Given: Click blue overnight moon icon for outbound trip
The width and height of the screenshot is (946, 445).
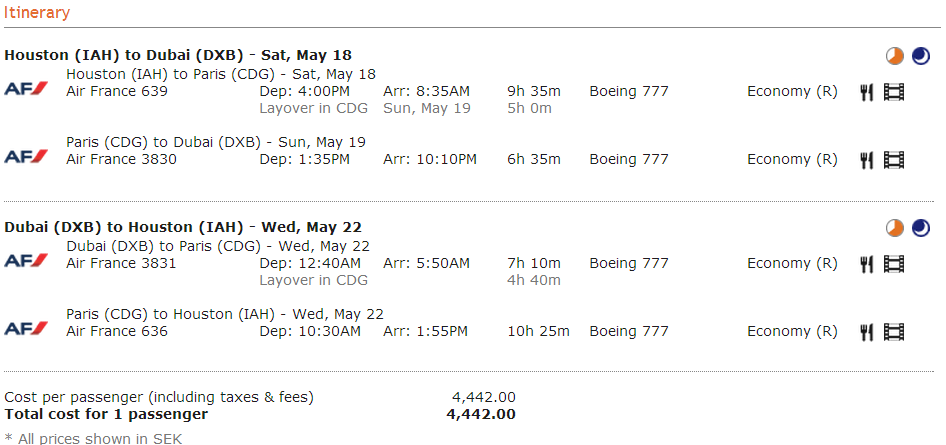Looking at the screenshot, I should [921, 56].
